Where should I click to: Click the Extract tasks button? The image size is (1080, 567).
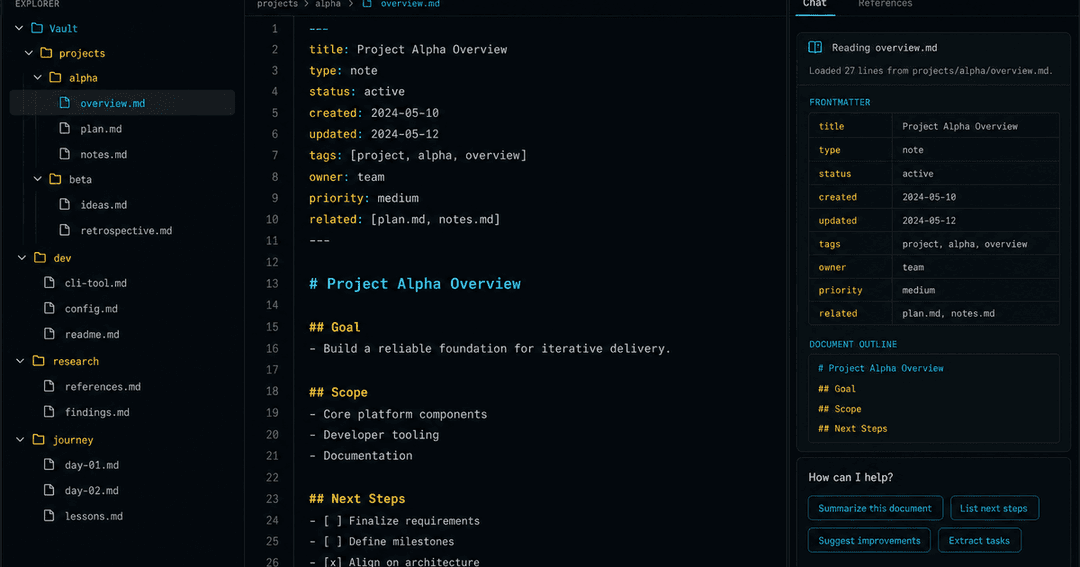[979, 541]
